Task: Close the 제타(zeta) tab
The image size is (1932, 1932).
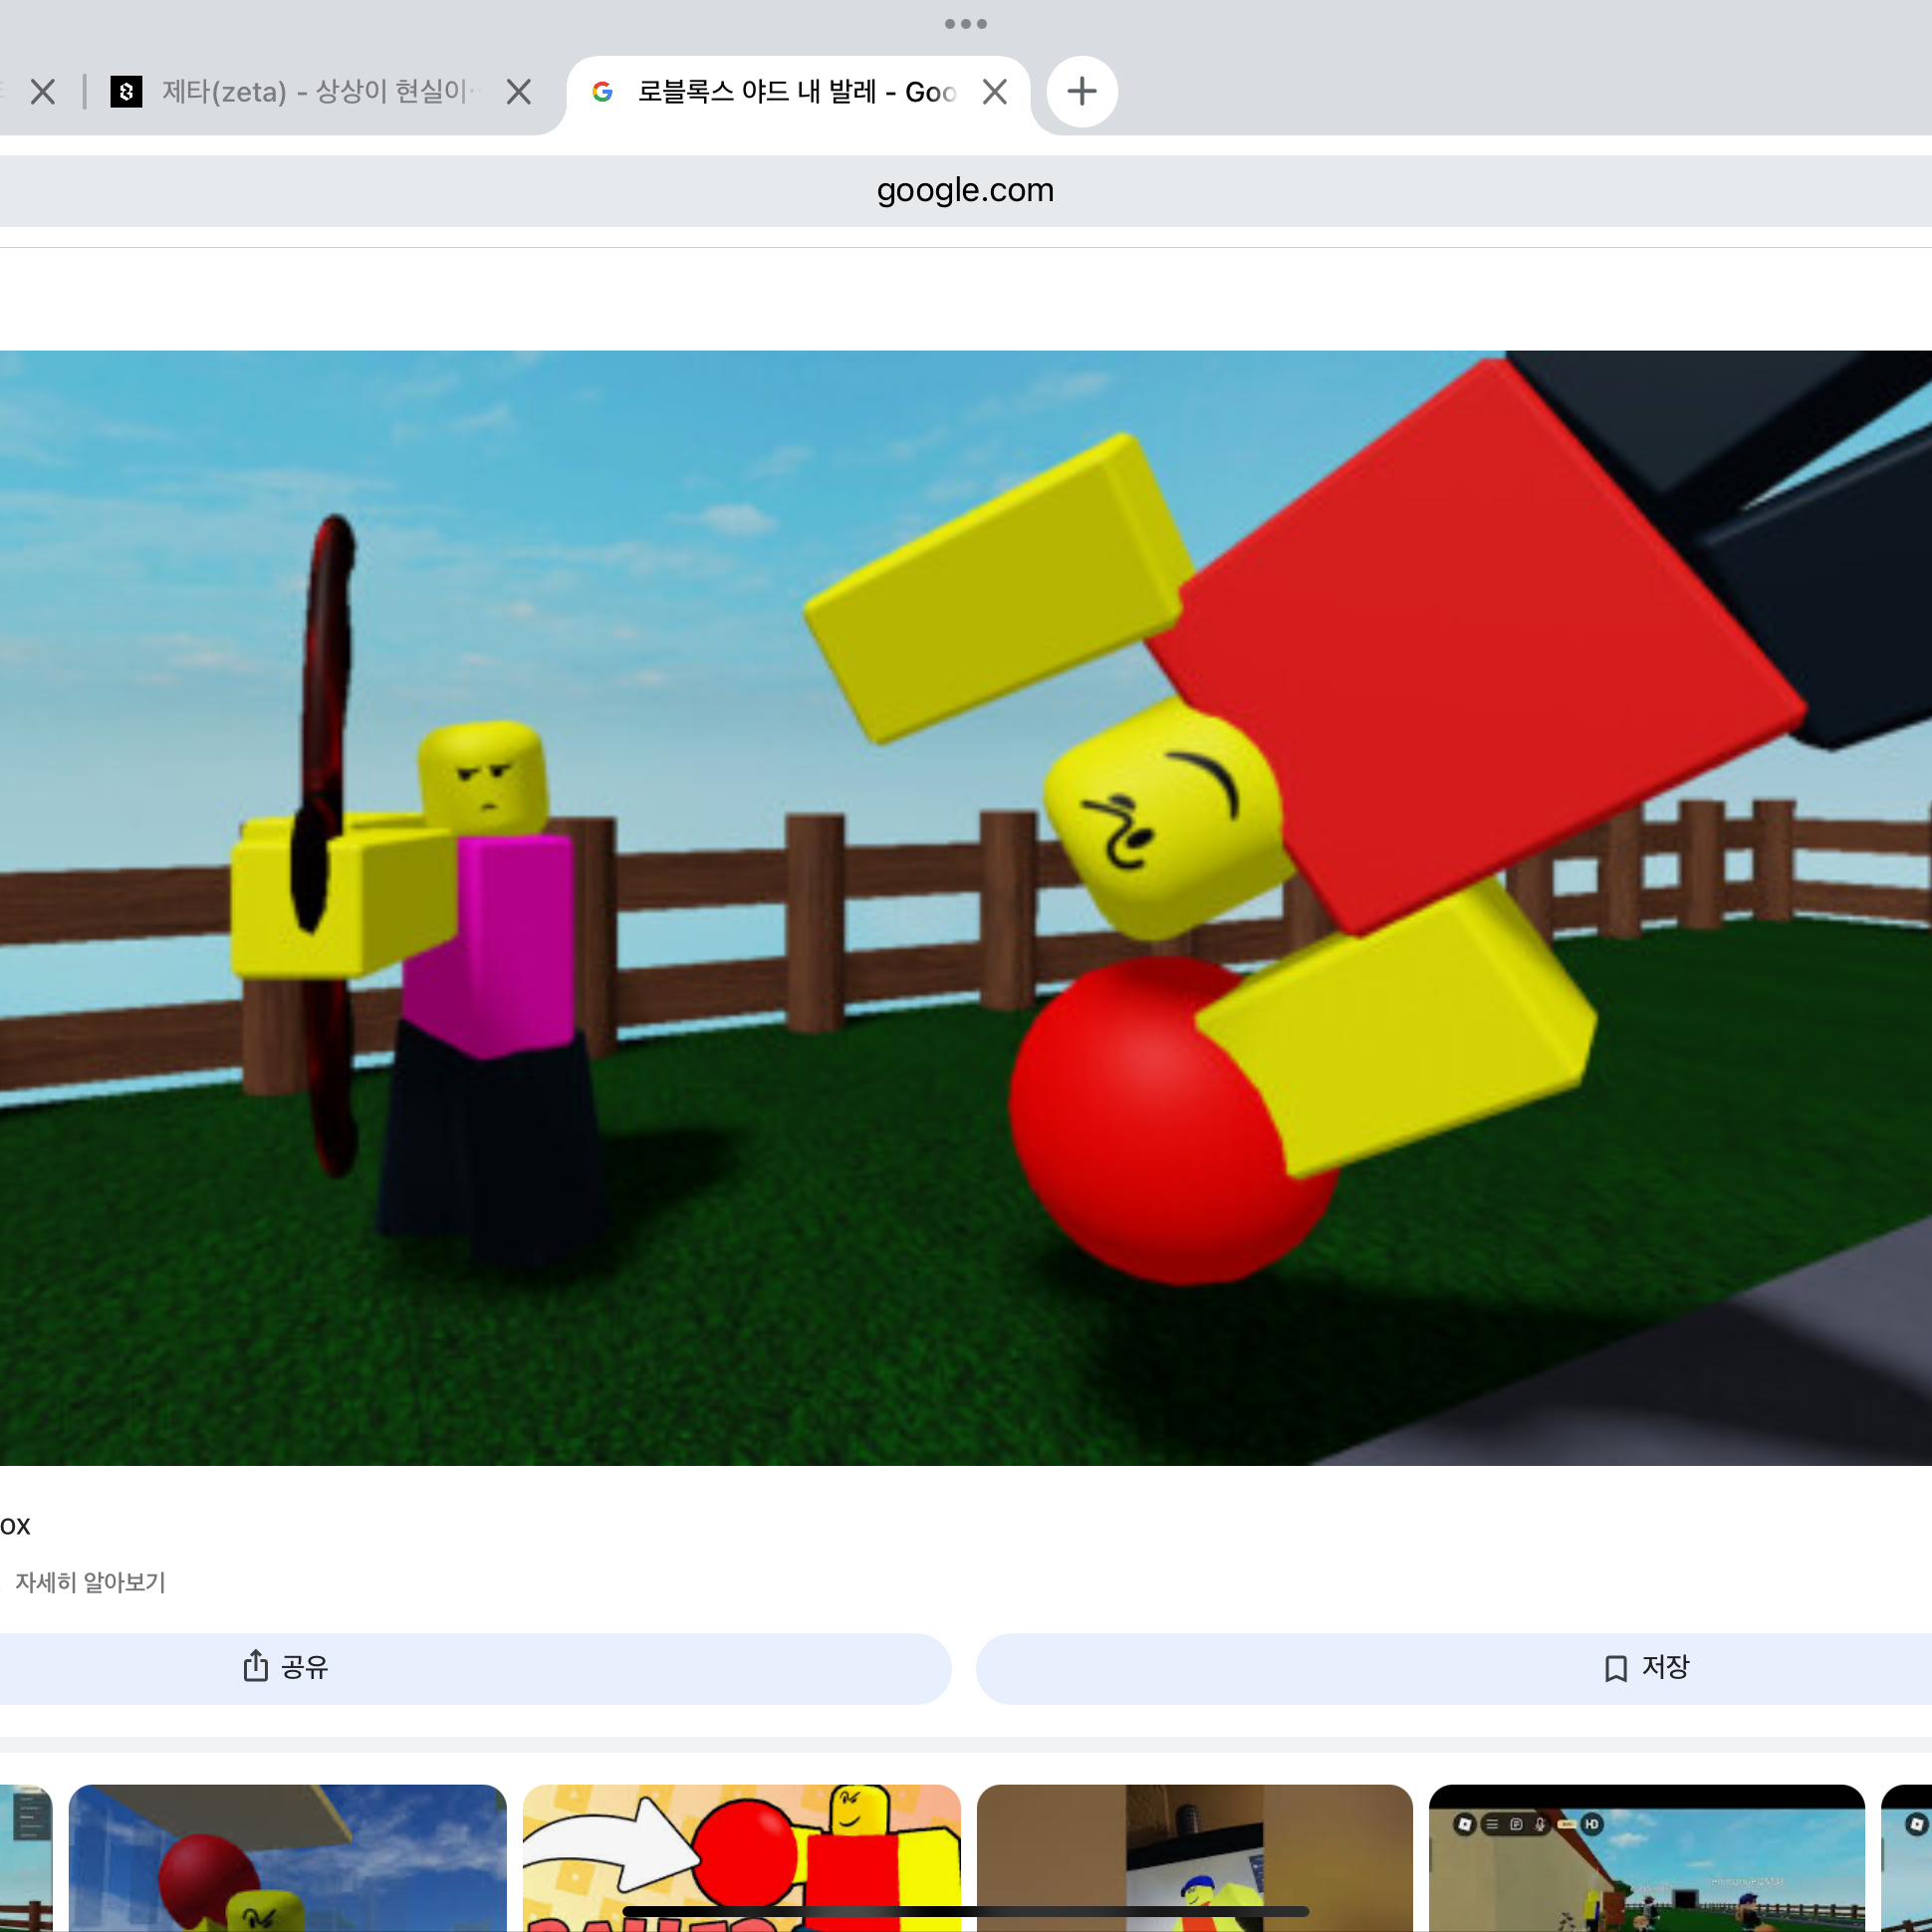Action: coord(518,92)
